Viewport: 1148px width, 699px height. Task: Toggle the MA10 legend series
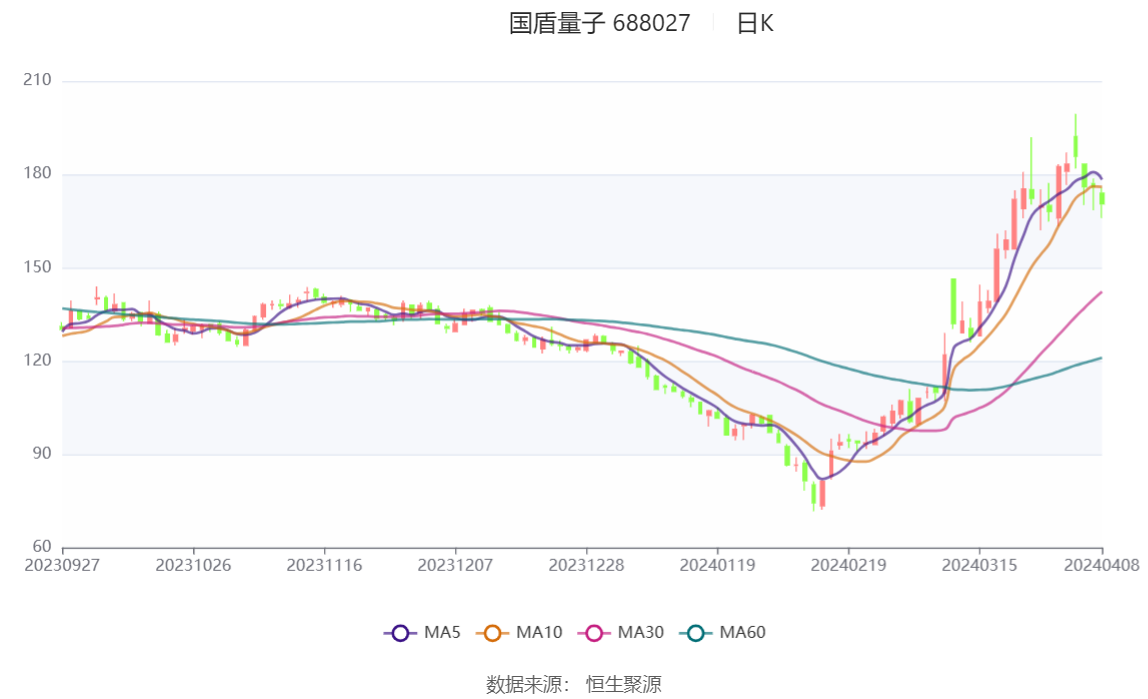(x=519, y=632)
